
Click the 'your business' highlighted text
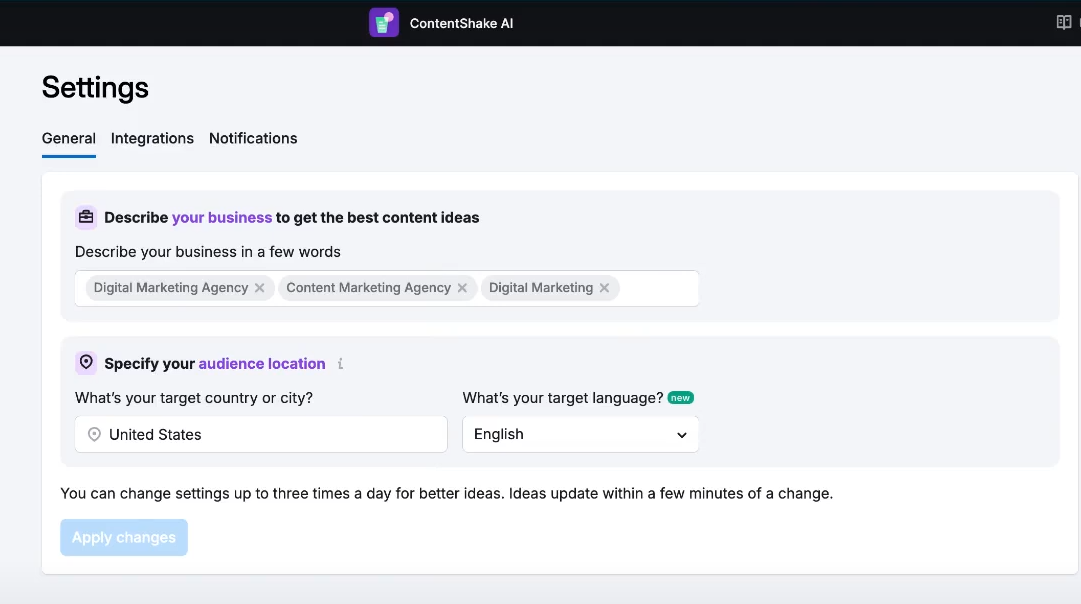[x=222, y=218]
